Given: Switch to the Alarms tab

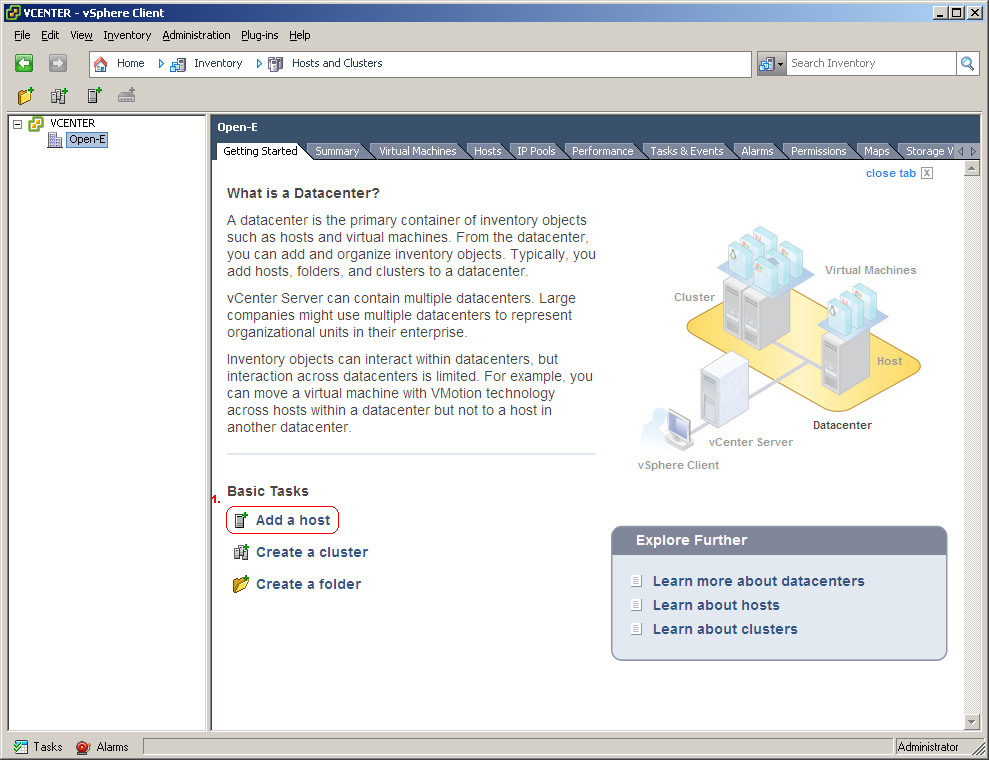Looking at the screenshot, I should click(x=757, y=151).
